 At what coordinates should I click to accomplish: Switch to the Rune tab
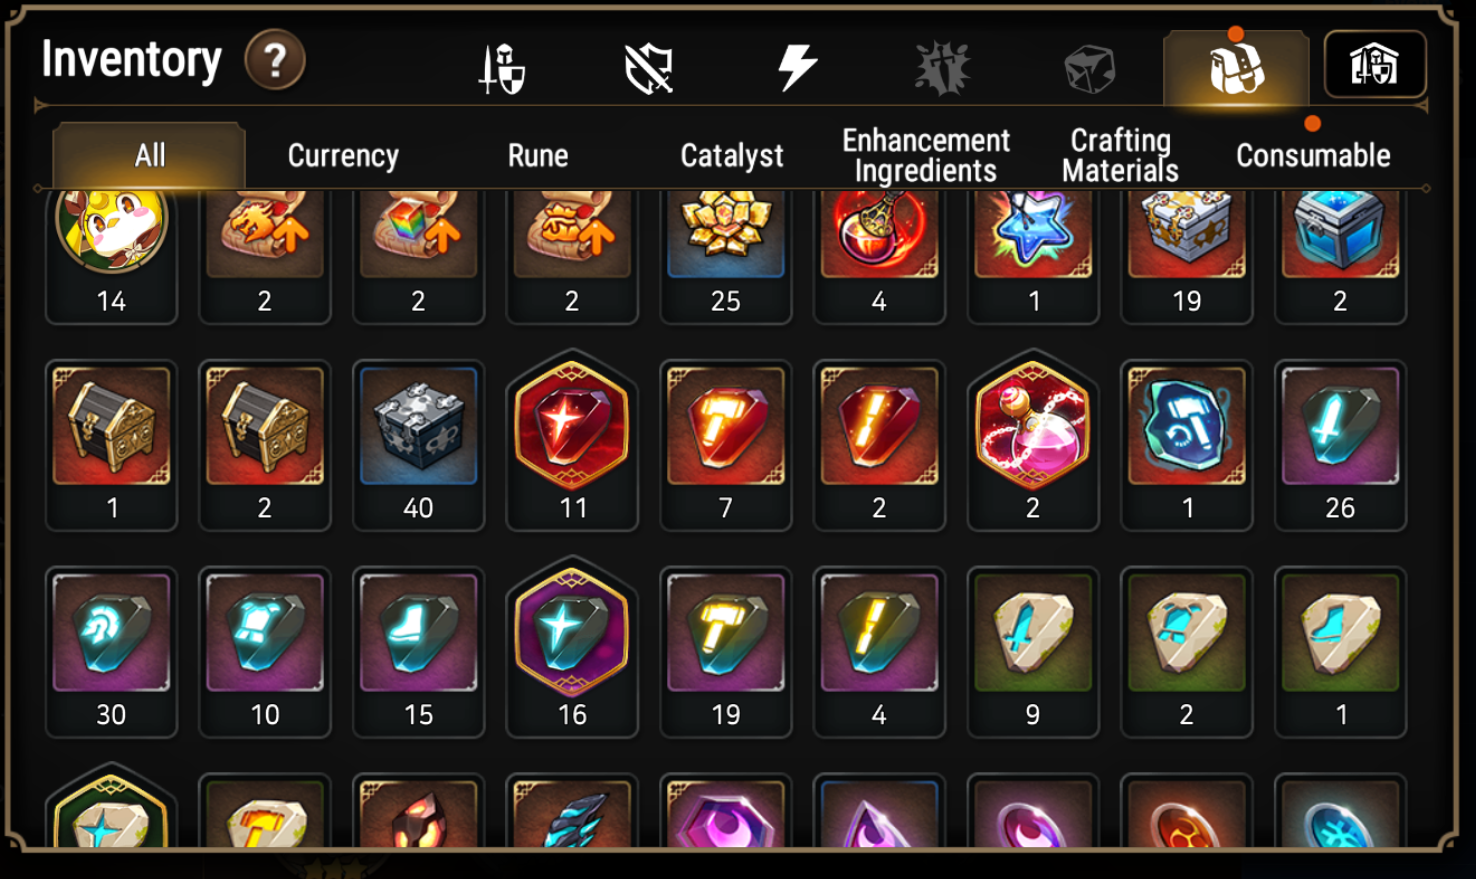[538, 156]
